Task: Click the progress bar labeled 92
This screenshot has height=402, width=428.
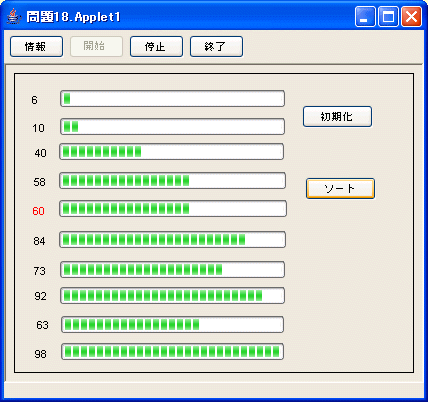Action: (172, 295)
